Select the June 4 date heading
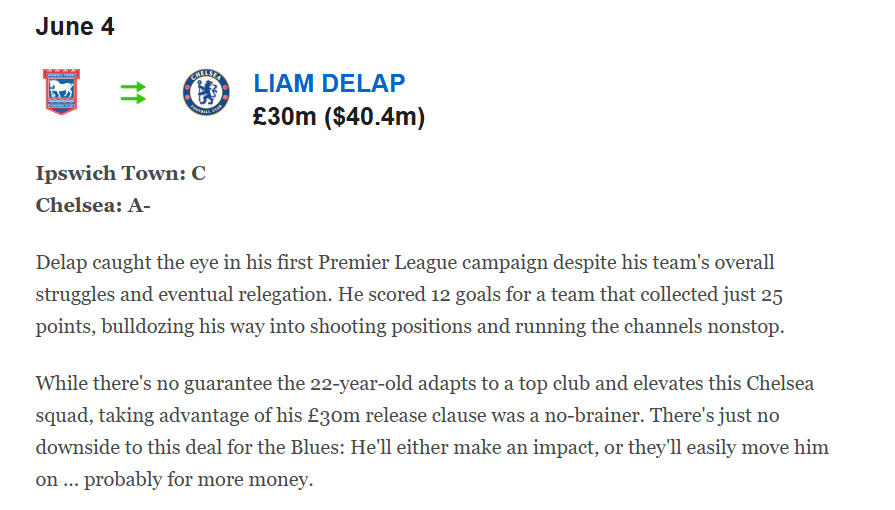 [x=75, y=26]
